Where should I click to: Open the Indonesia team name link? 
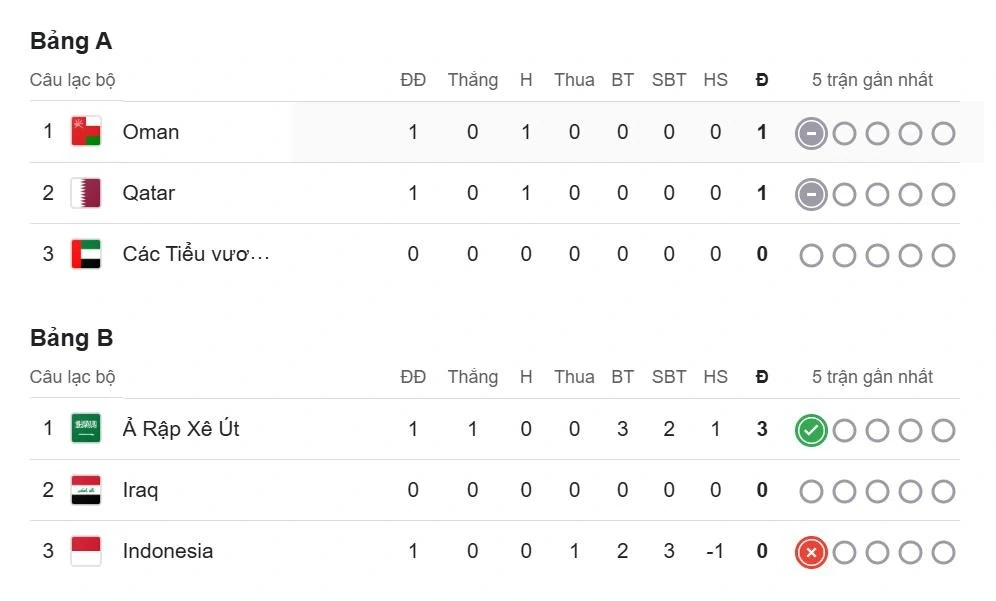point(168,551)
